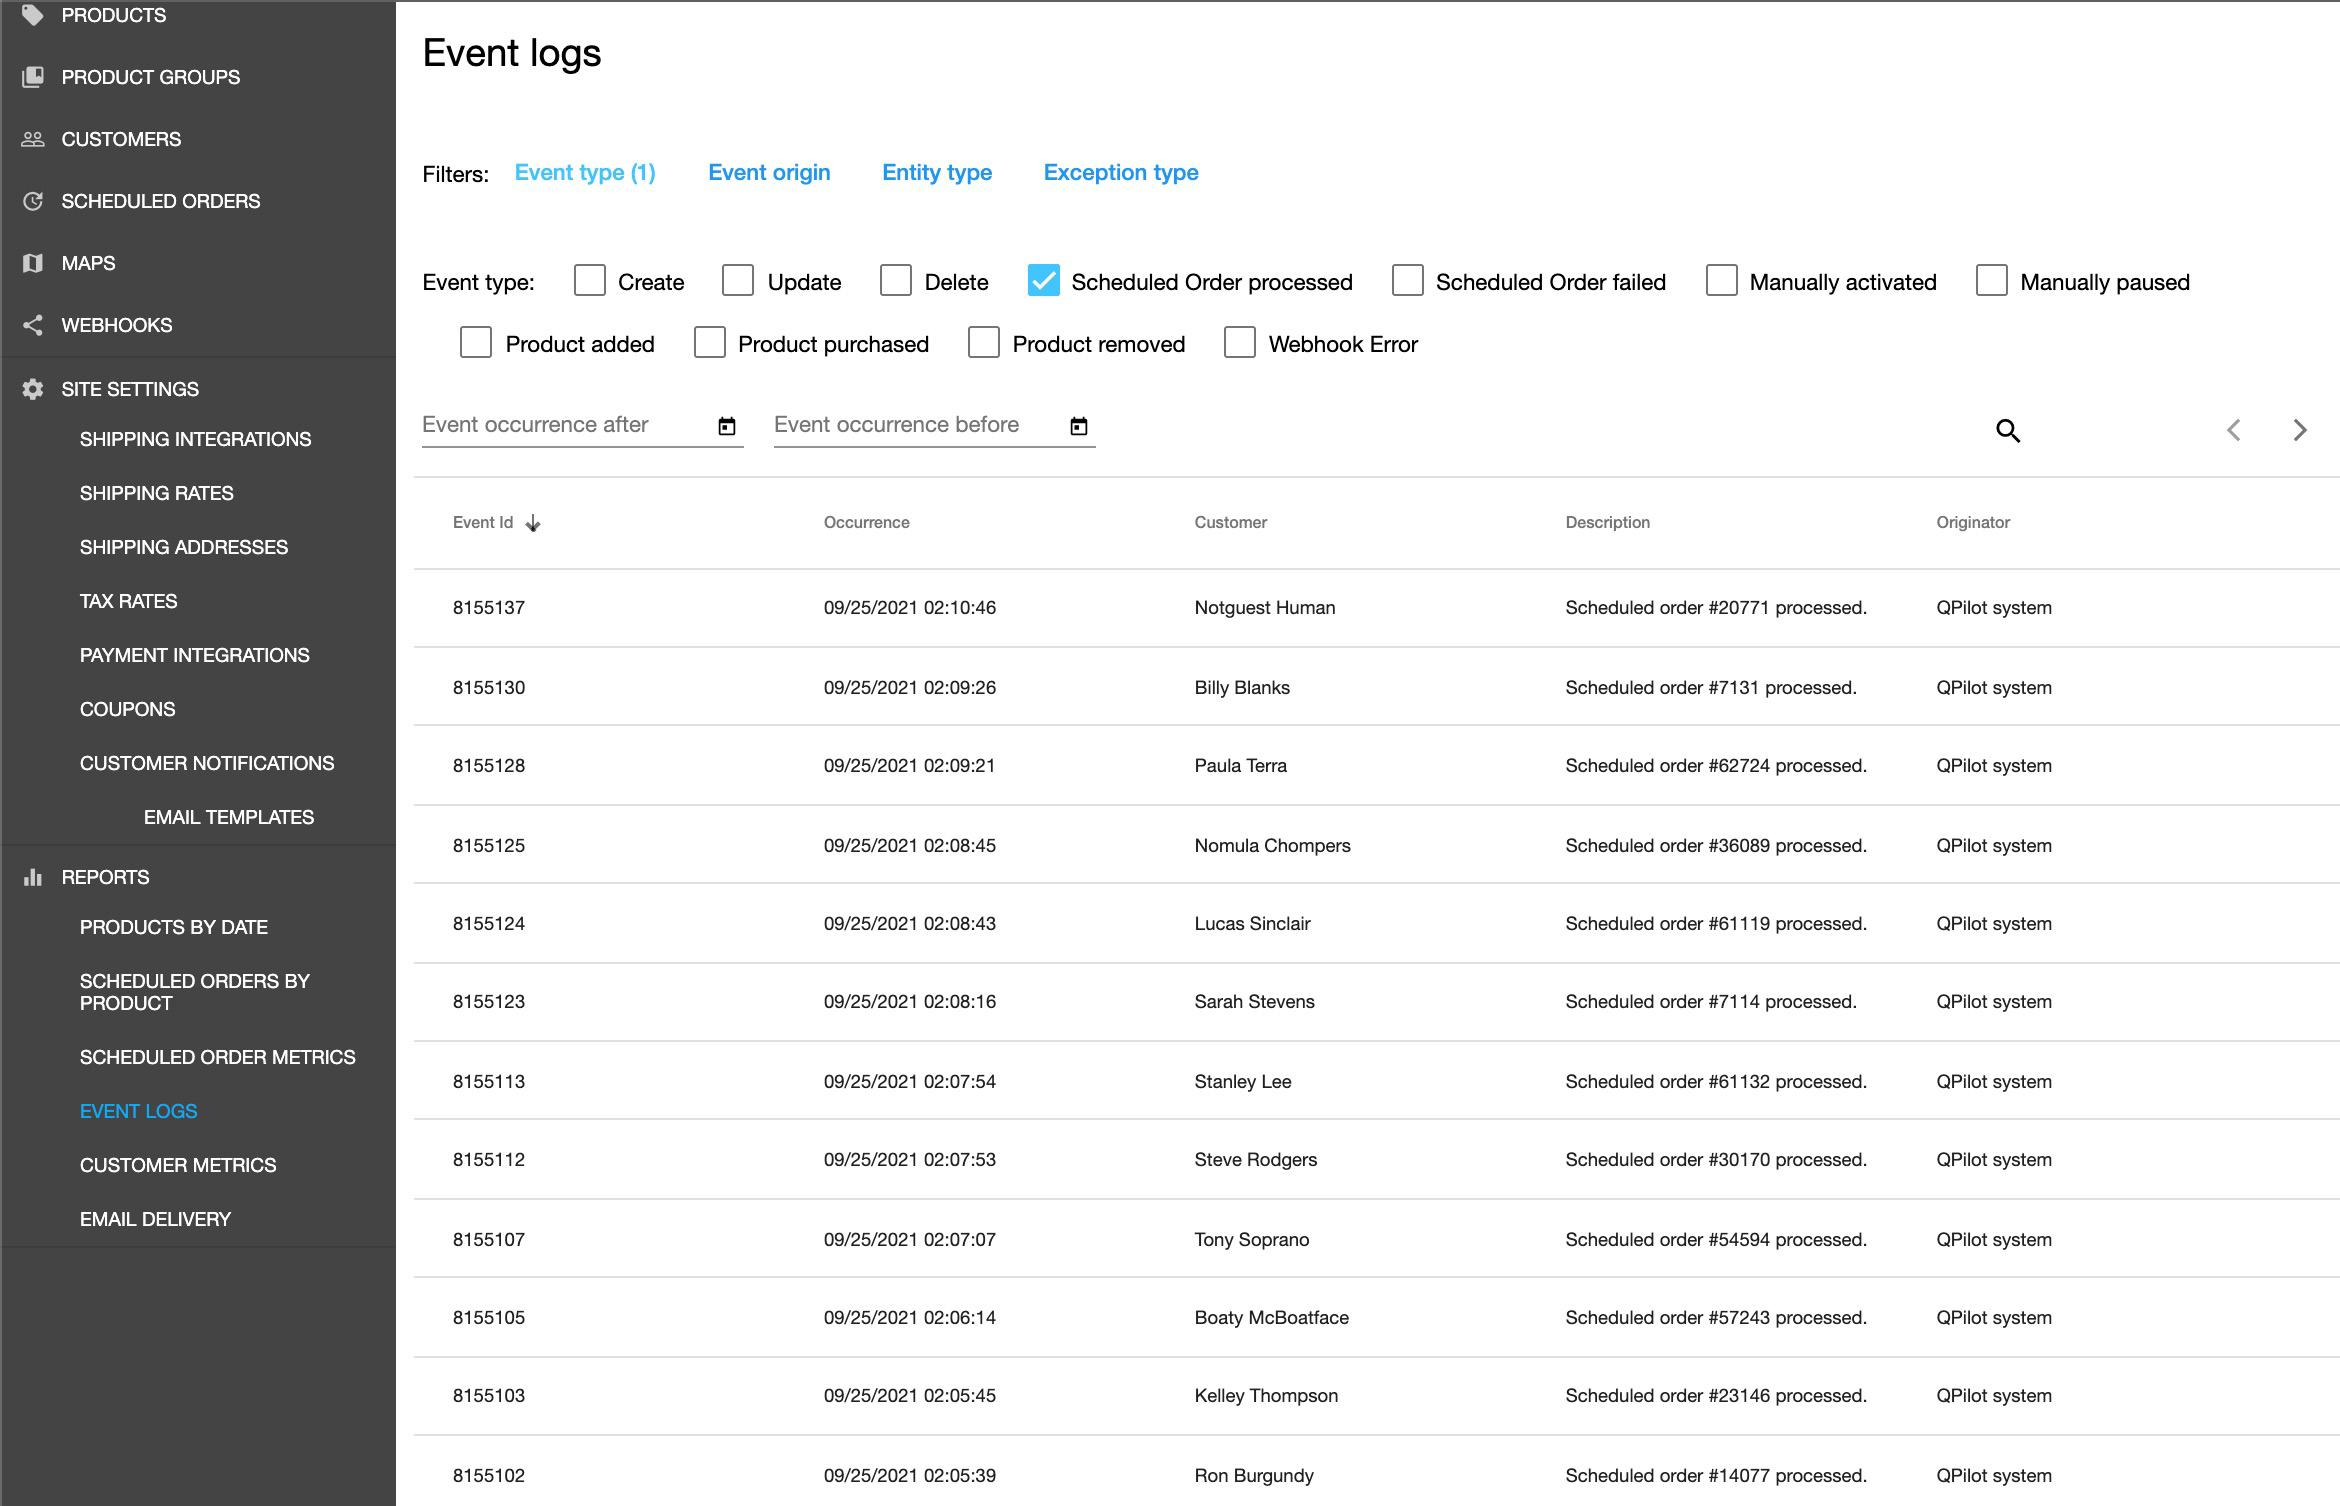Click the Webhooks share icon in the sidebar
The image size is (2340, 1506).
point(33,325)
